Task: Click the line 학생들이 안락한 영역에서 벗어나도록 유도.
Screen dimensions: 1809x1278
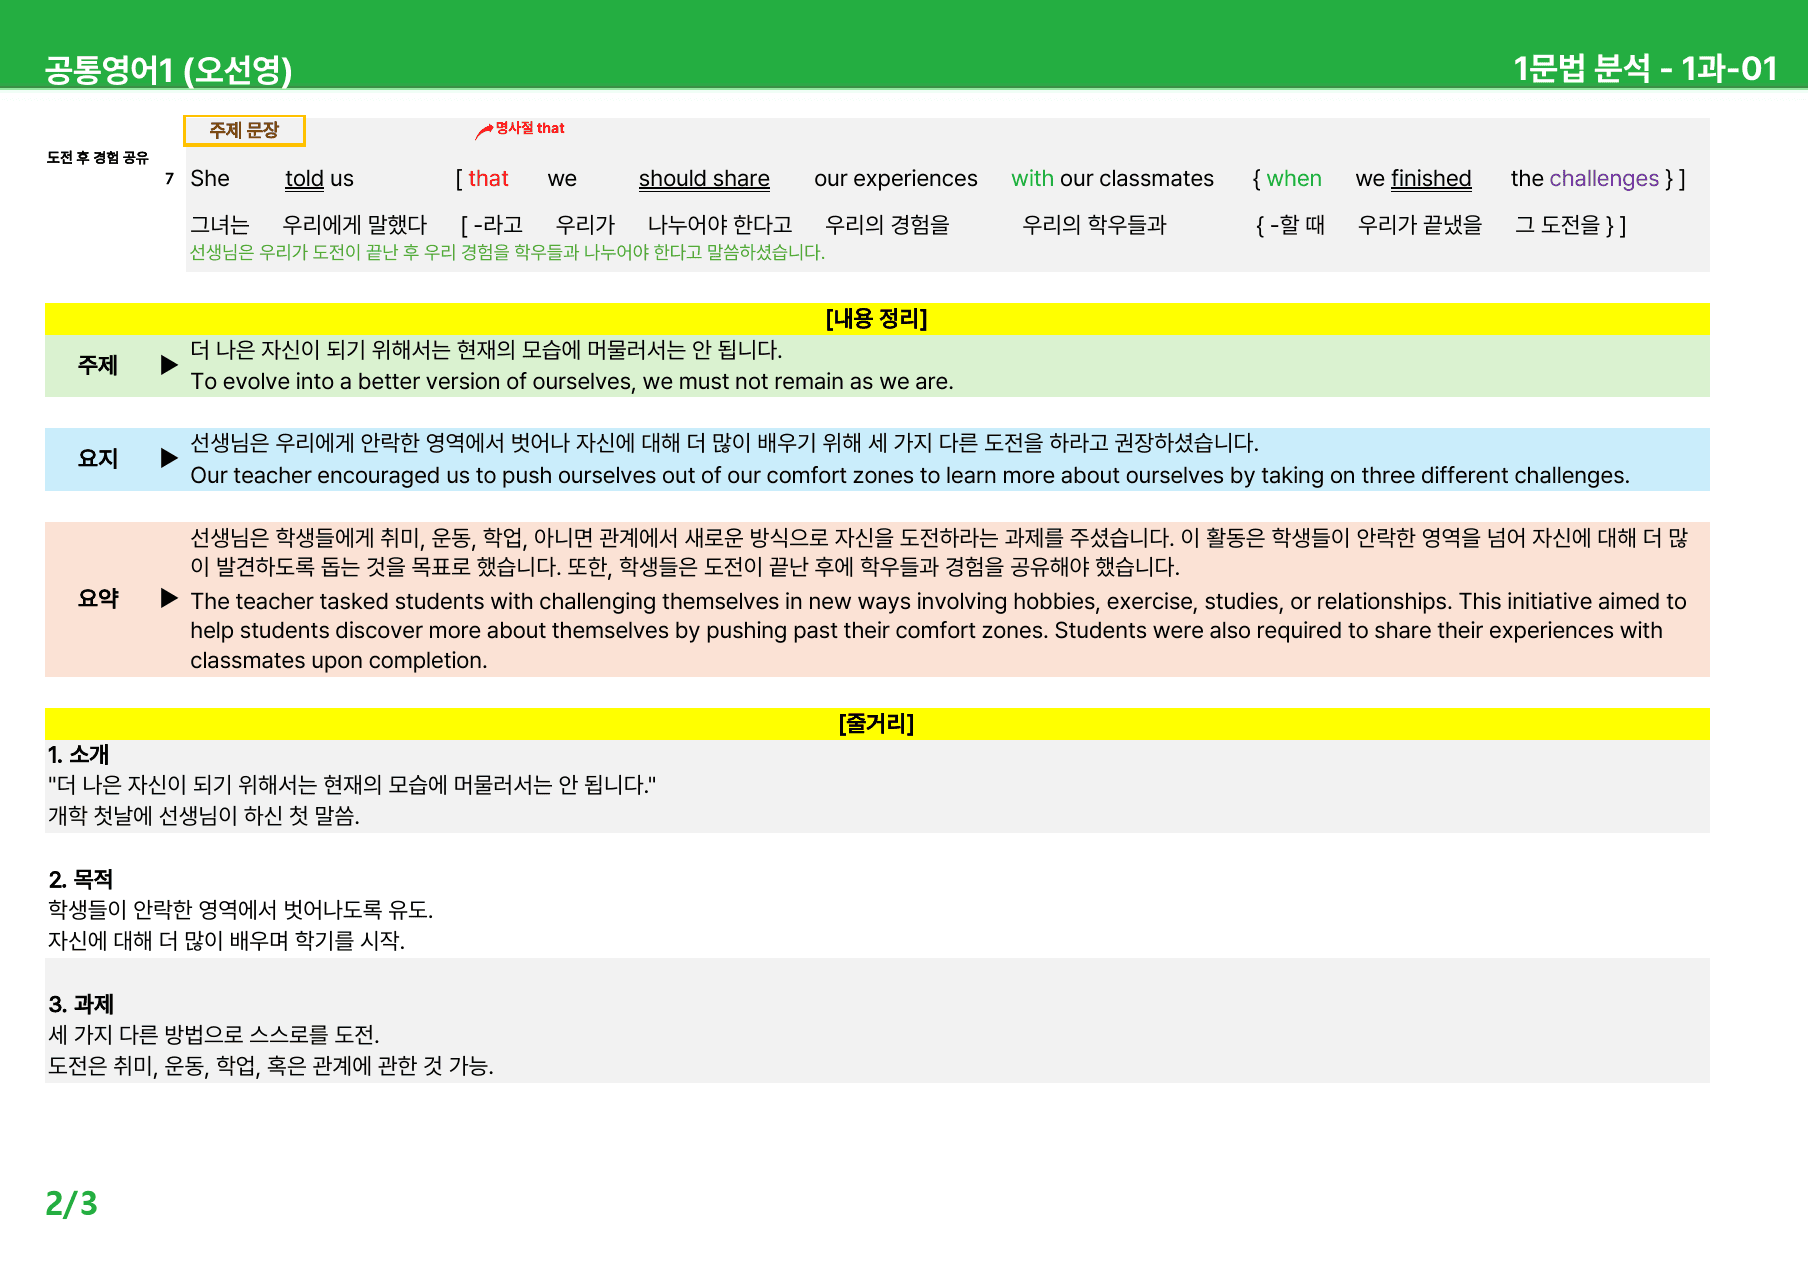Action: (x=240, y=910)
